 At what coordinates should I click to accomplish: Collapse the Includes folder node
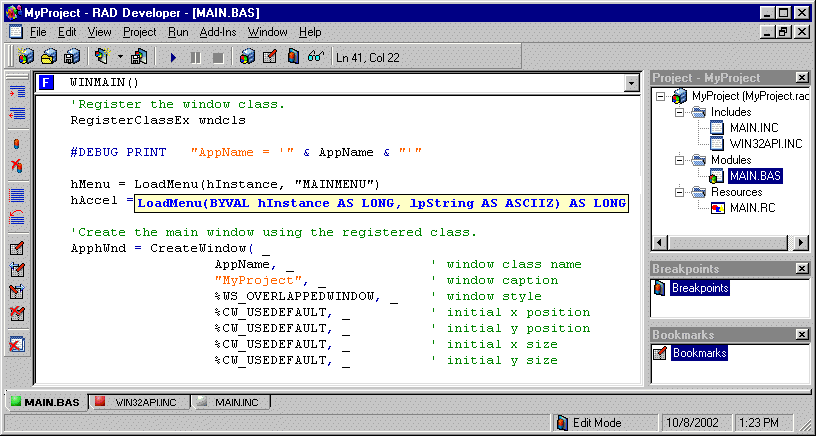[x=680, y=112]
